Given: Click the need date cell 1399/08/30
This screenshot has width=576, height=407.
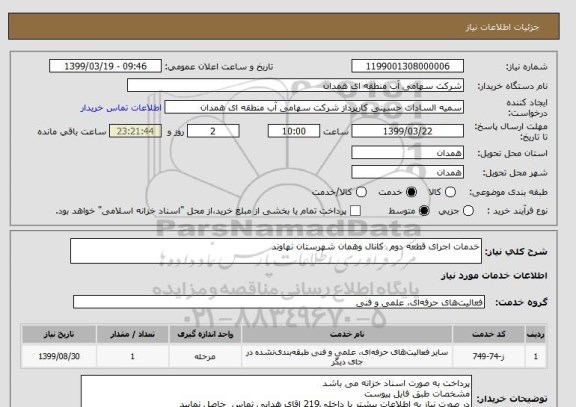Looking at the screenshot, I should coord(59,356).
